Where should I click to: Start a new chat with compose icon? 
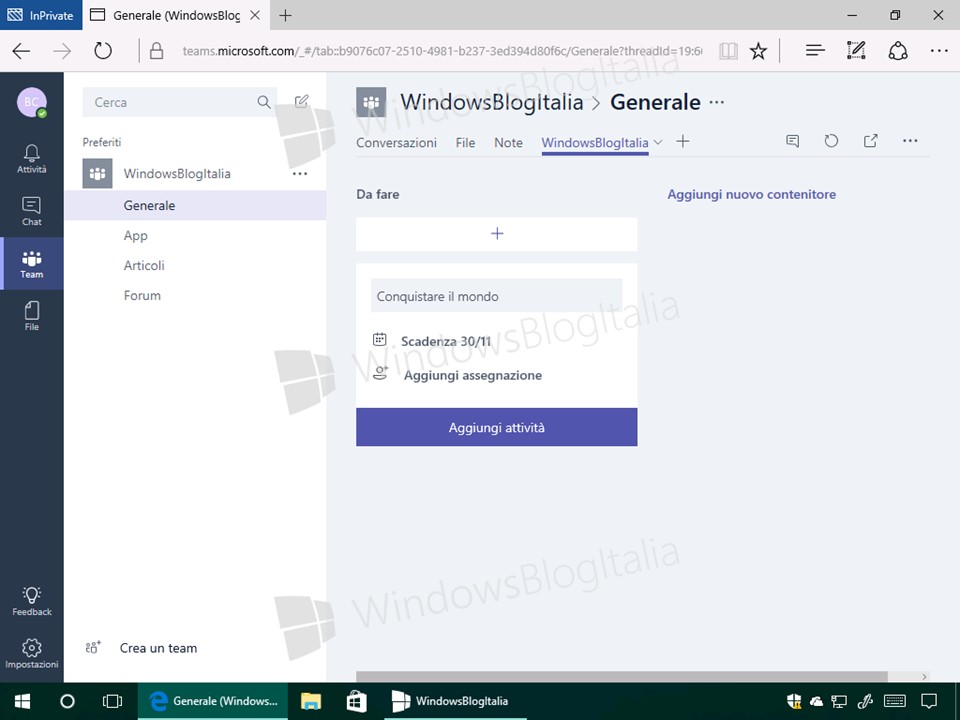(301, 101)
